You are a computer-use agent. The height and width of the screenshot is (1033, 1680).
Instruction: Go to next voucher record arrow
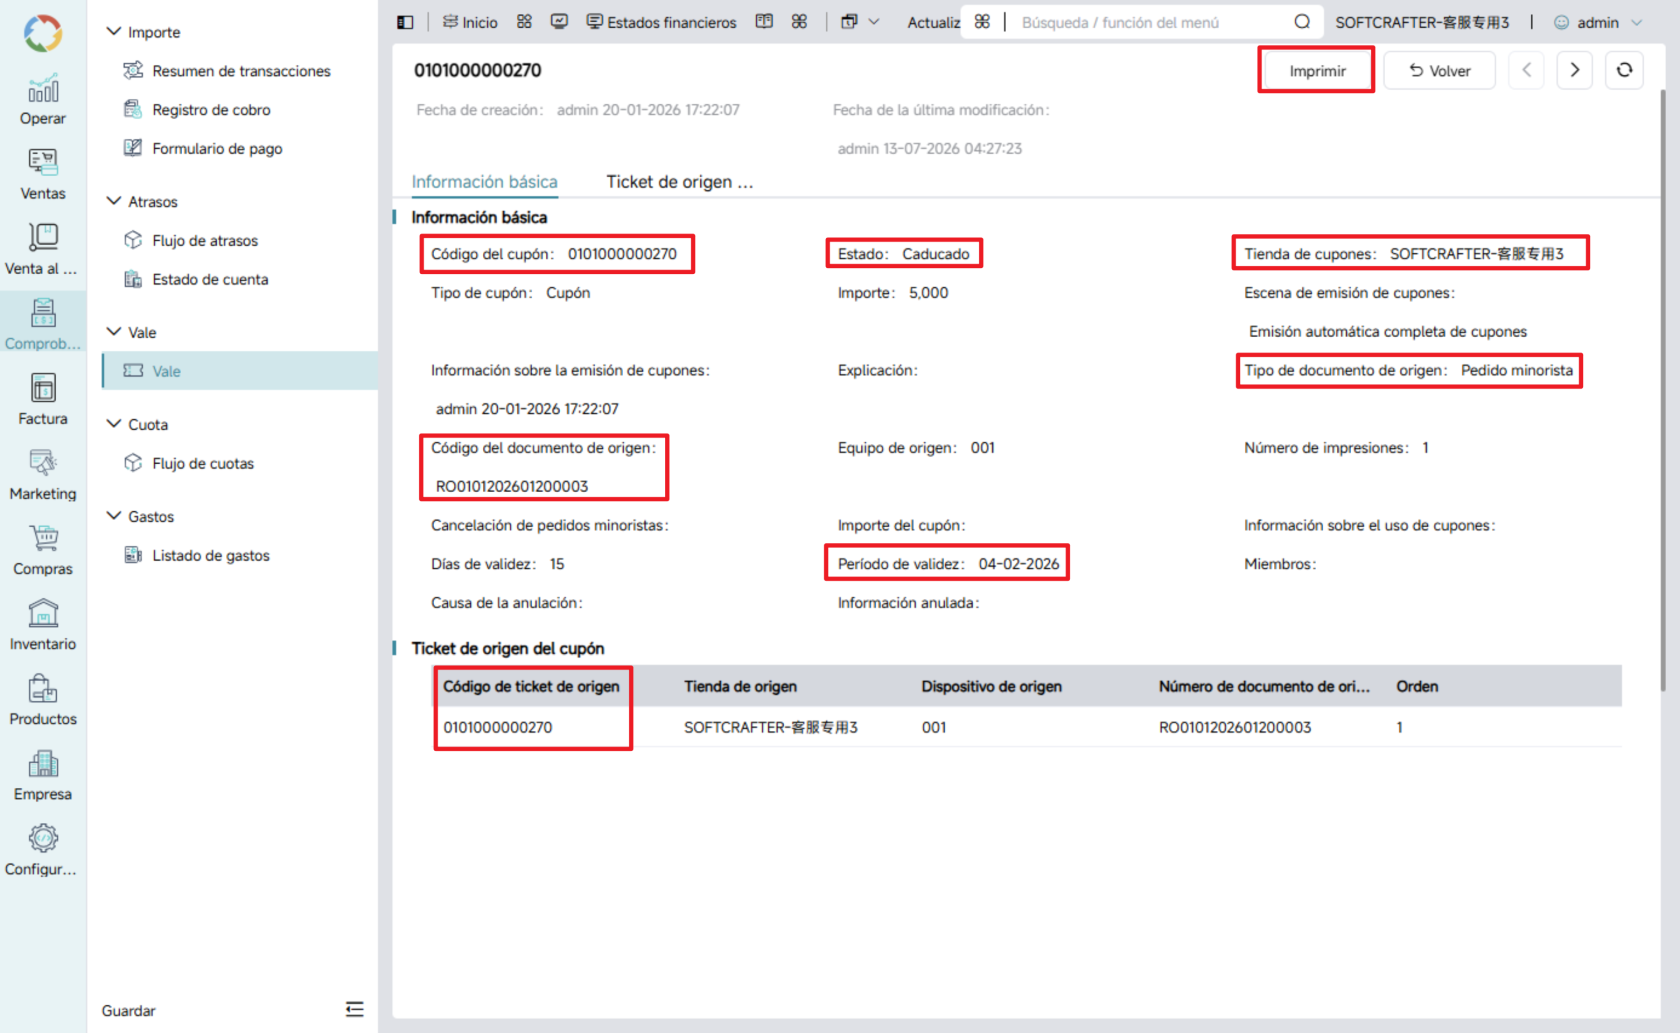click(1574, 70)
